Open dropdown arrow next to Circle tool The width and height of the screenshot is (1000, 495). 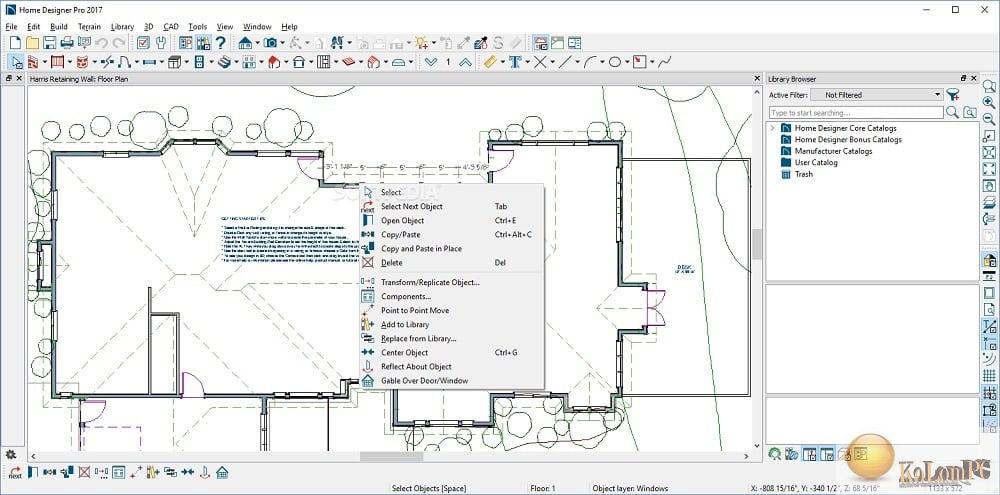[x=627, y=62]
